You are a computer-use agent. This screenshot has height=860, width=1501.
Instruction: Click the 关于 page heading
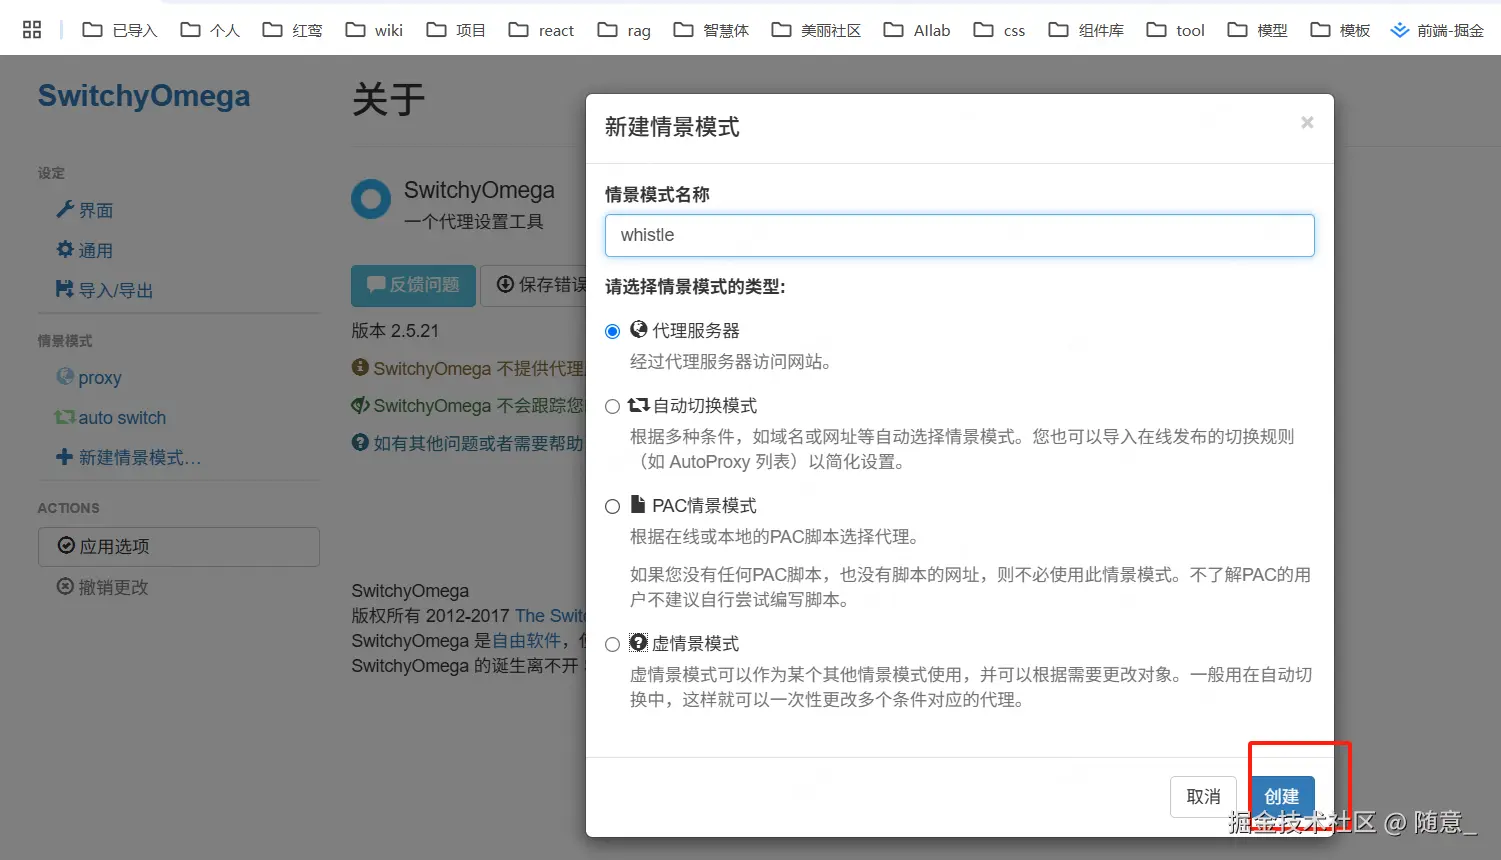click(389, 100)
